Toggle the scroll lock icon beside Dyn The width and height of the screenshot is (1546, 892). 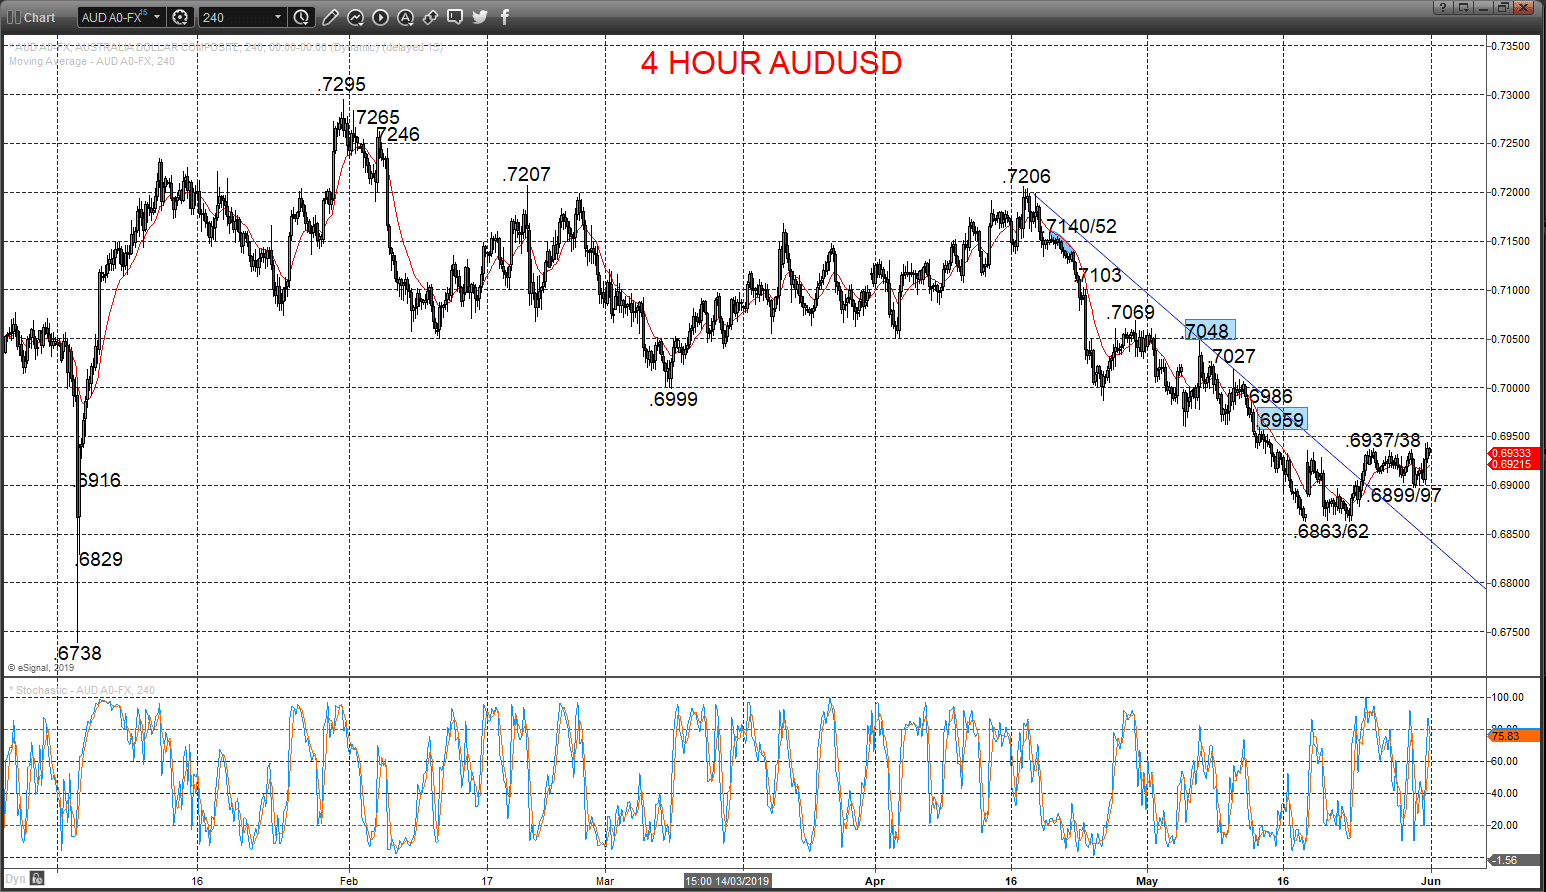click(37, 879)
